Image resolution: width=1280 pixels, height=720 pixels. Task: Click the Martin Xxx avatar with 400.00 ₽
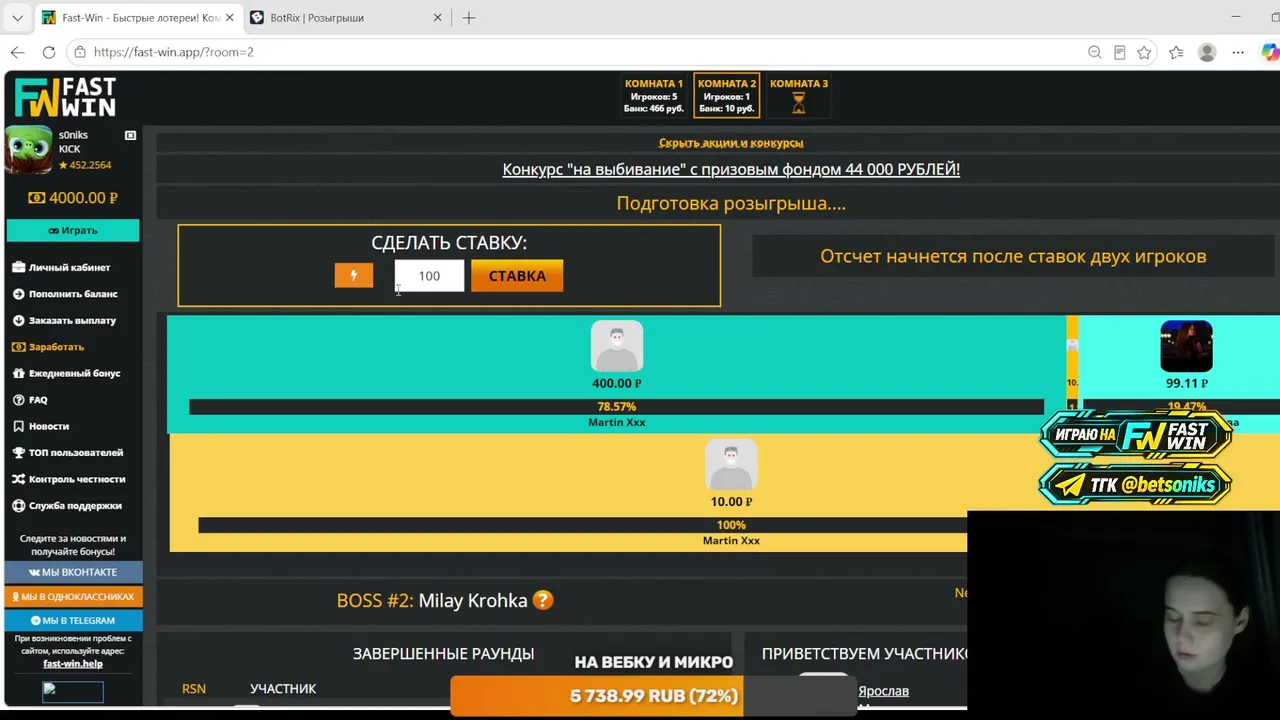pos(617,346)
